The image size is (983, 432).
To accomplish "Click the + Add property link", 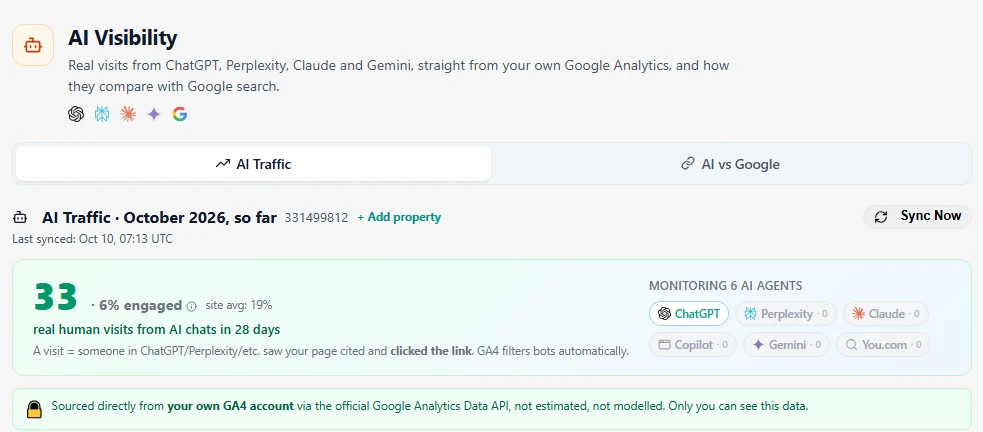I will tap(399, 217).
